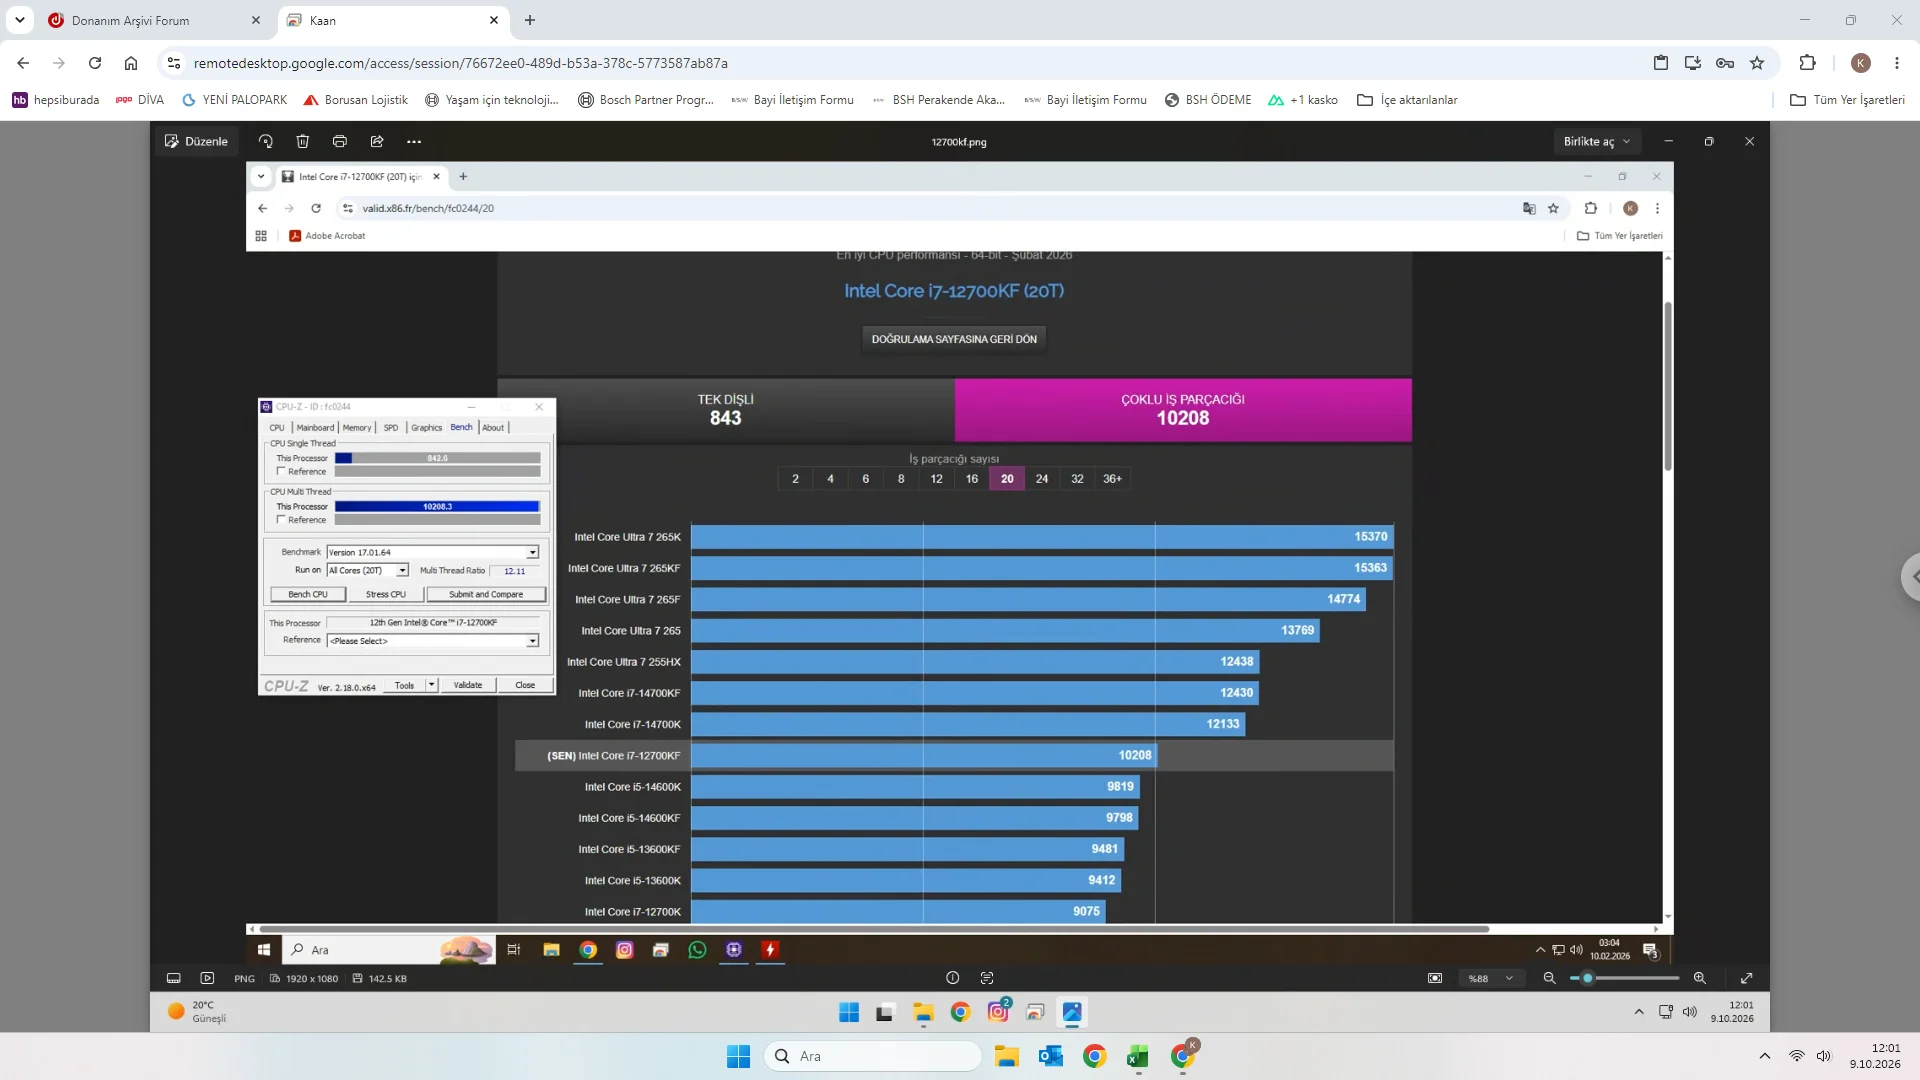The width and height of the screenshot is (1920, 1080).
Task: Open Photos app on remote taskbar
Action: pyautogui.click(x=1072, y=1012)
